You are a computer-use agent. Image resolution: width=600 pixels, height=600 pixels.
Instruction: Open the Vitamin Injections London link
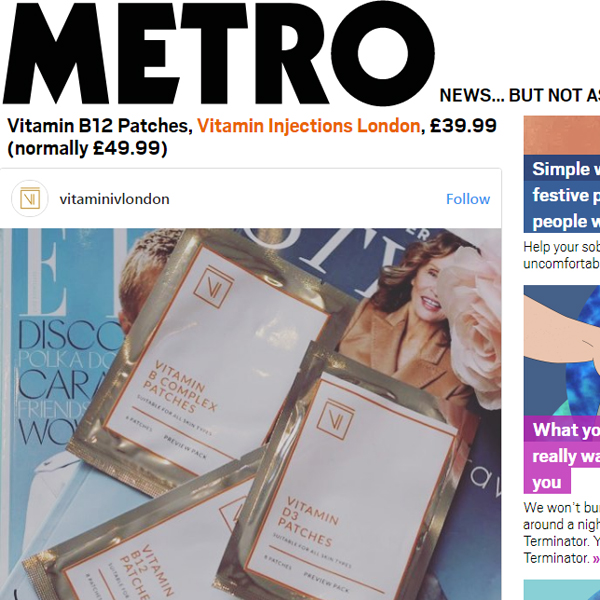click(x=308, y=126)
